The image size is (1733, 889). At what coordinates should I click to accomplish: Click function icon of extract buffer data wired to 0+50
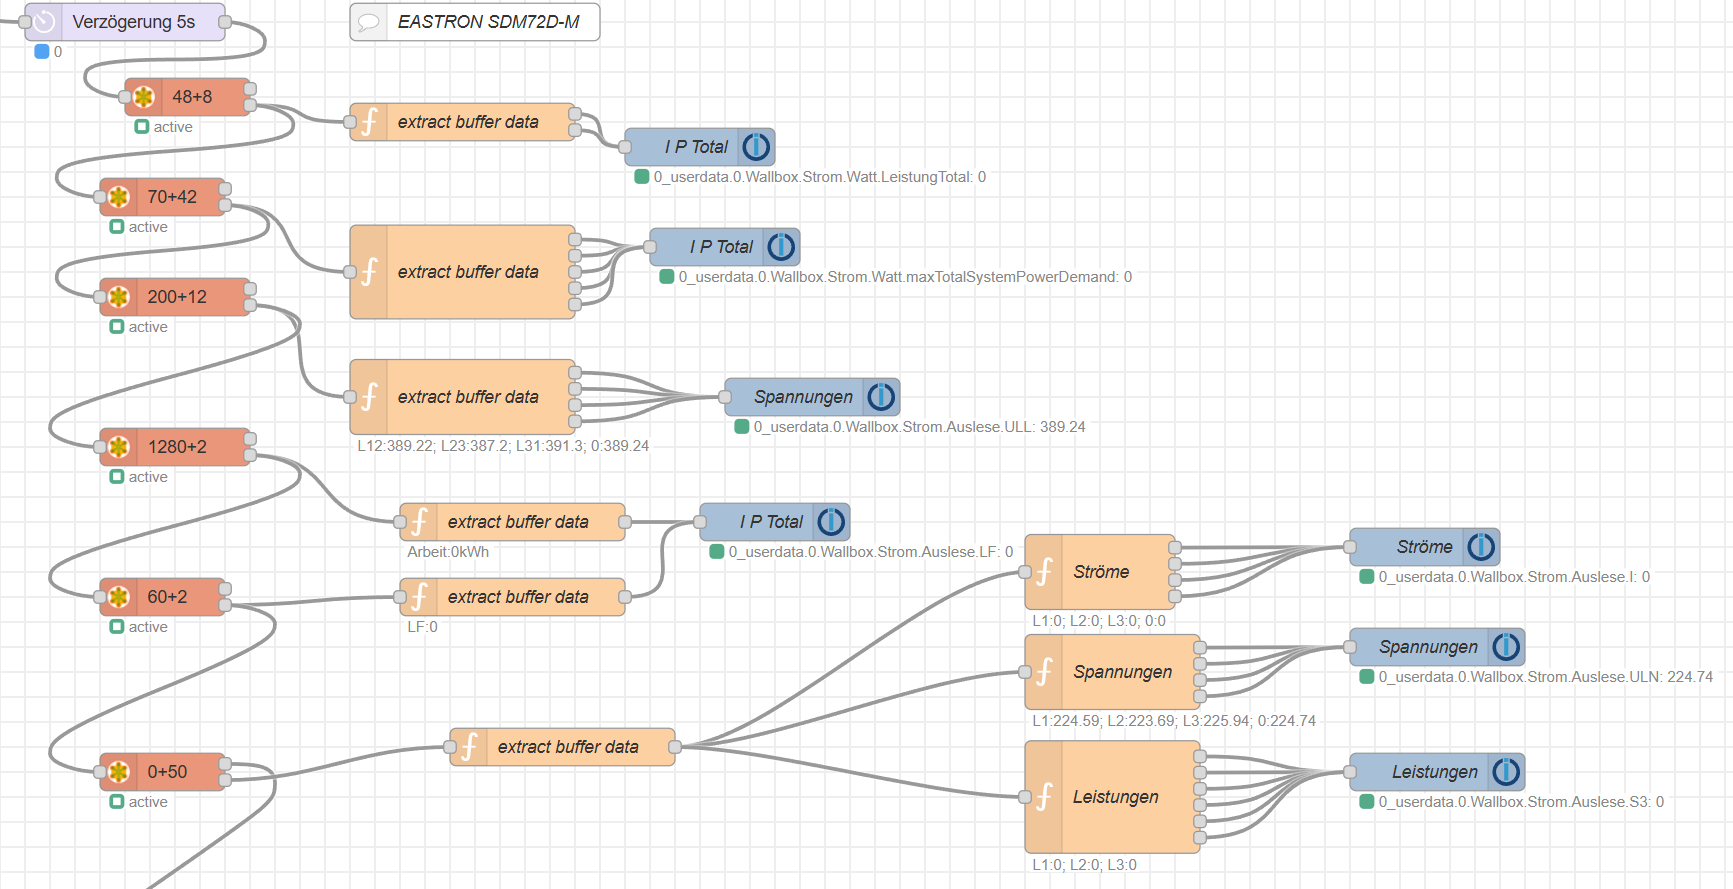(x=469, y=747)
